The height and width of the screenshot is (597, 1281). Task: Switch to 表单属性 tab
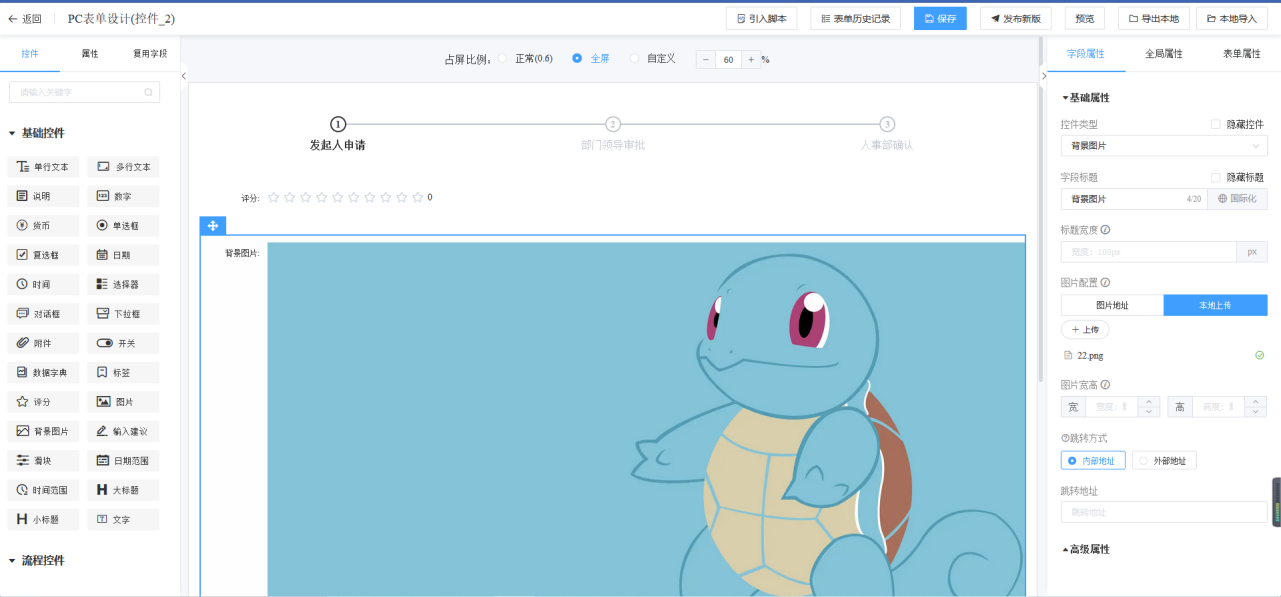click(1242, 54)
